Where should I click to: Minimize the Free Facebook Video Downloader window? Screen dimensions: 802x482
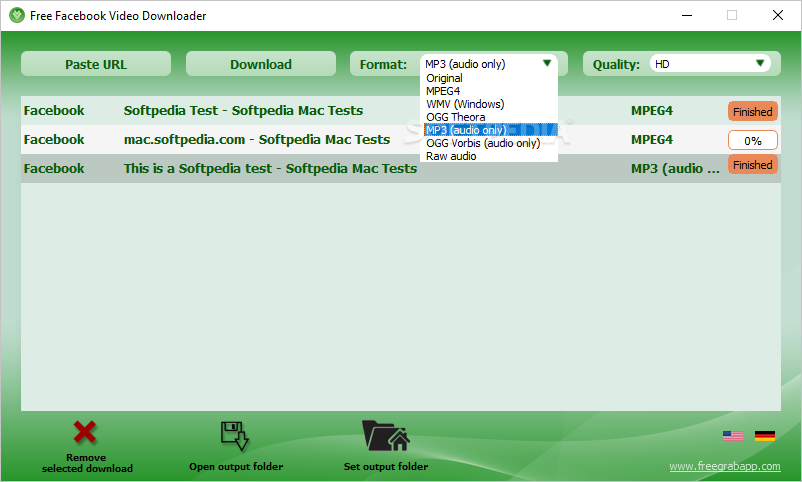687,15
